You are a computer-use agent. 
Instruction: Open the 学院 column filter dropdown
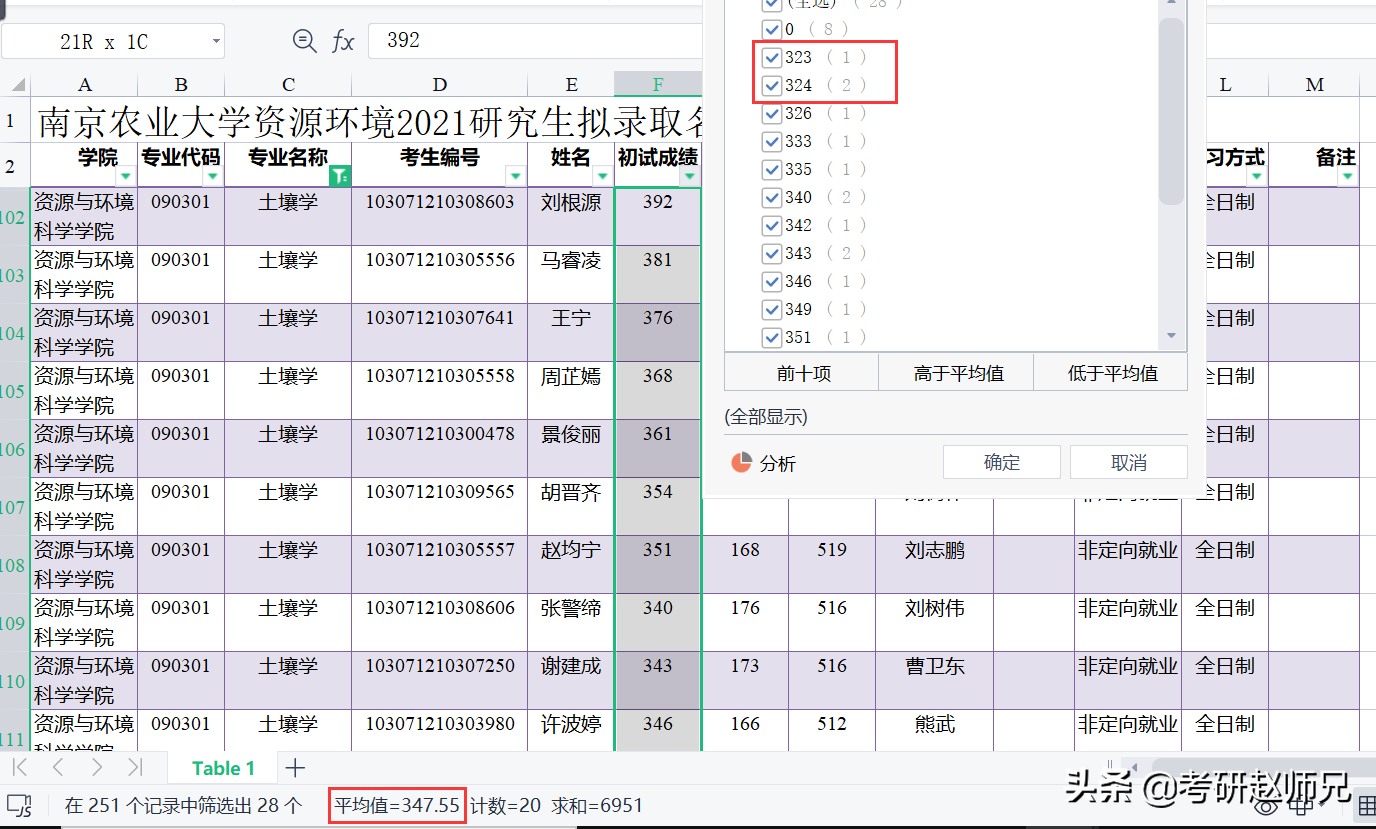127,176
